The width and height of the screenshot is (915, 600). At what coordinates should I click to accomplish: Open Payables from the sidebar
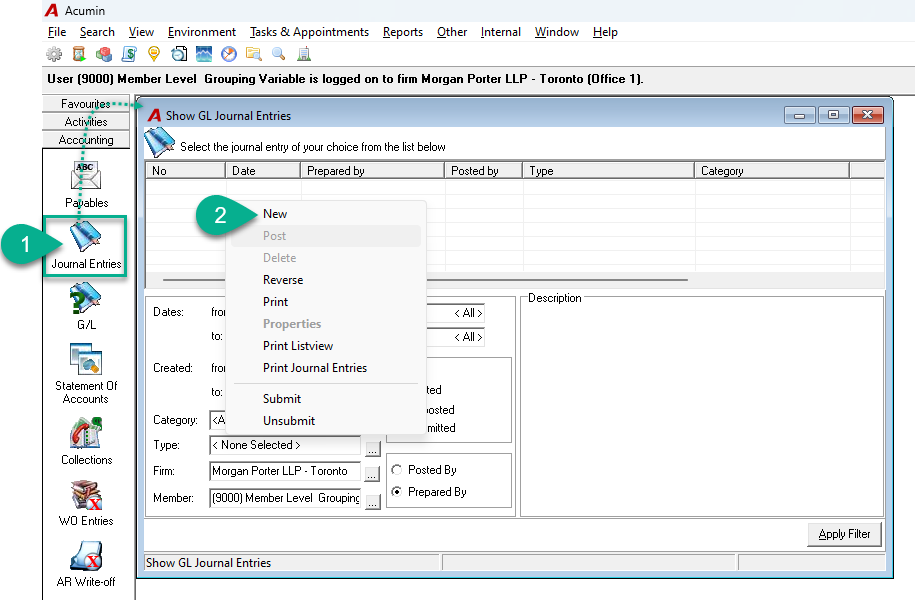(x=86, y=184)
